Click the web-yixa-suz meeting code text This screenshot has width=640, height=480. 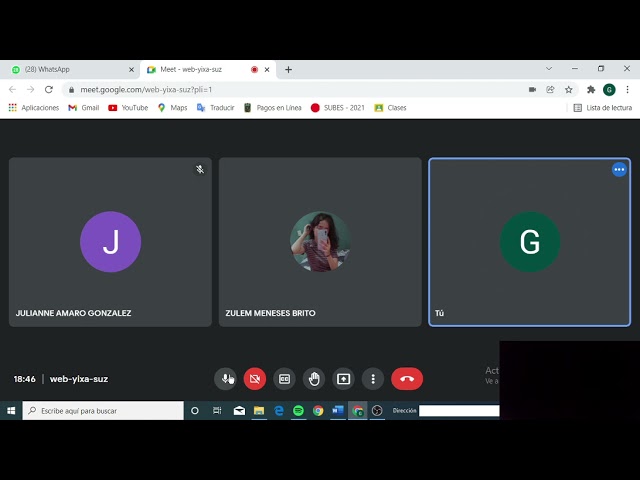pyautogui.click(x=79, y=379)
